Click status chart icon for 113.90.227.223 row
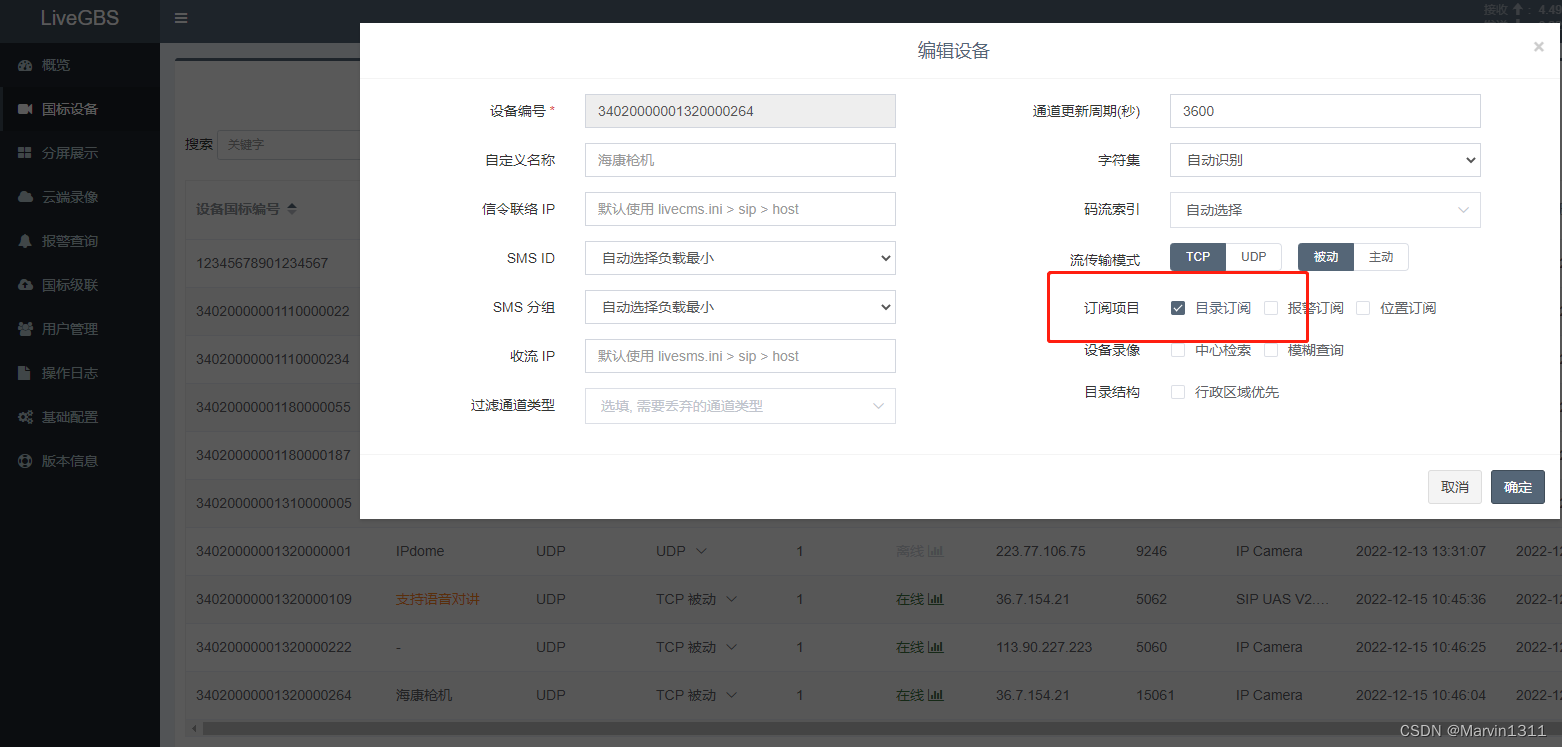1562x747 pixels. (x=936, y=647)
